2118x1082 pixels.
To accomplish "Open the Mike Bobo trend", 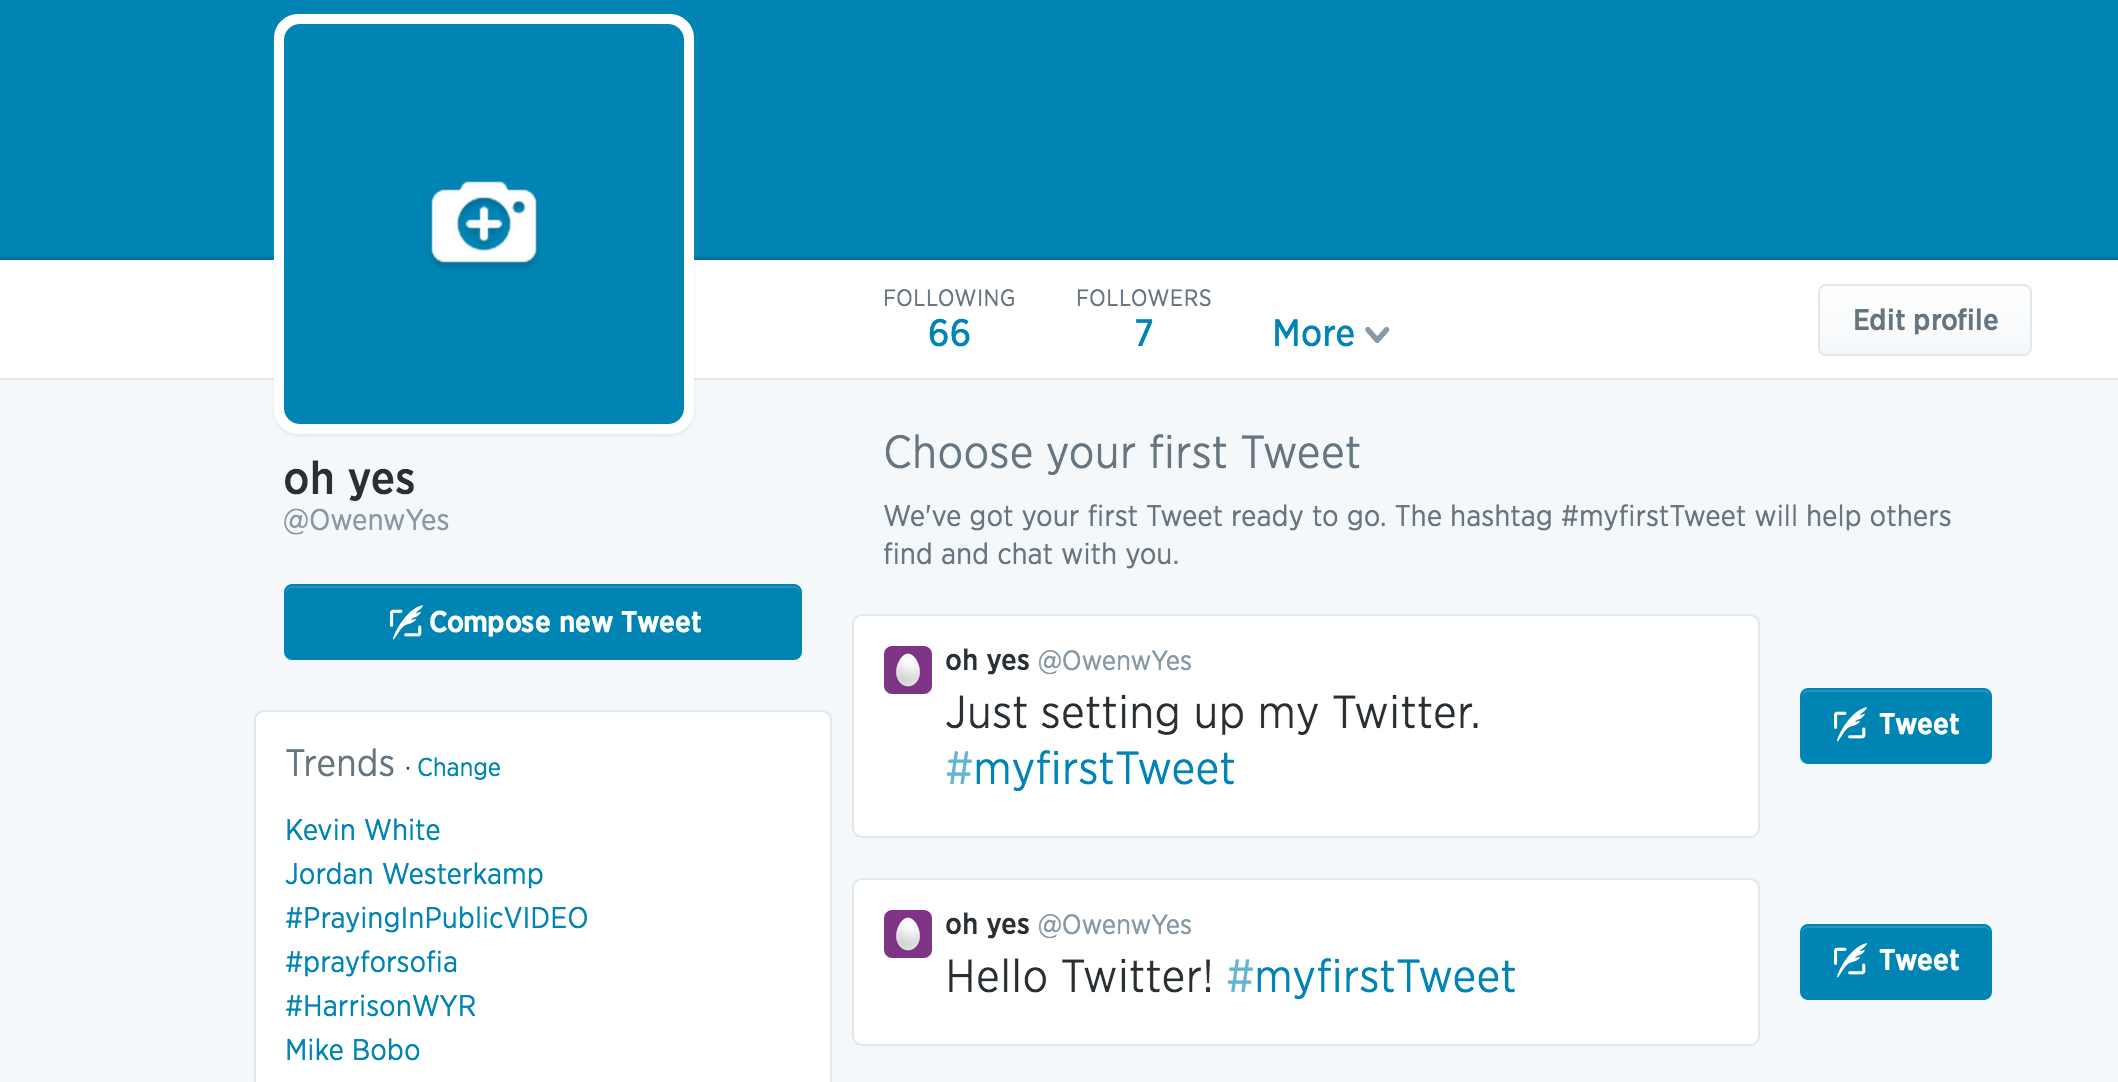I will [352, 1050].
